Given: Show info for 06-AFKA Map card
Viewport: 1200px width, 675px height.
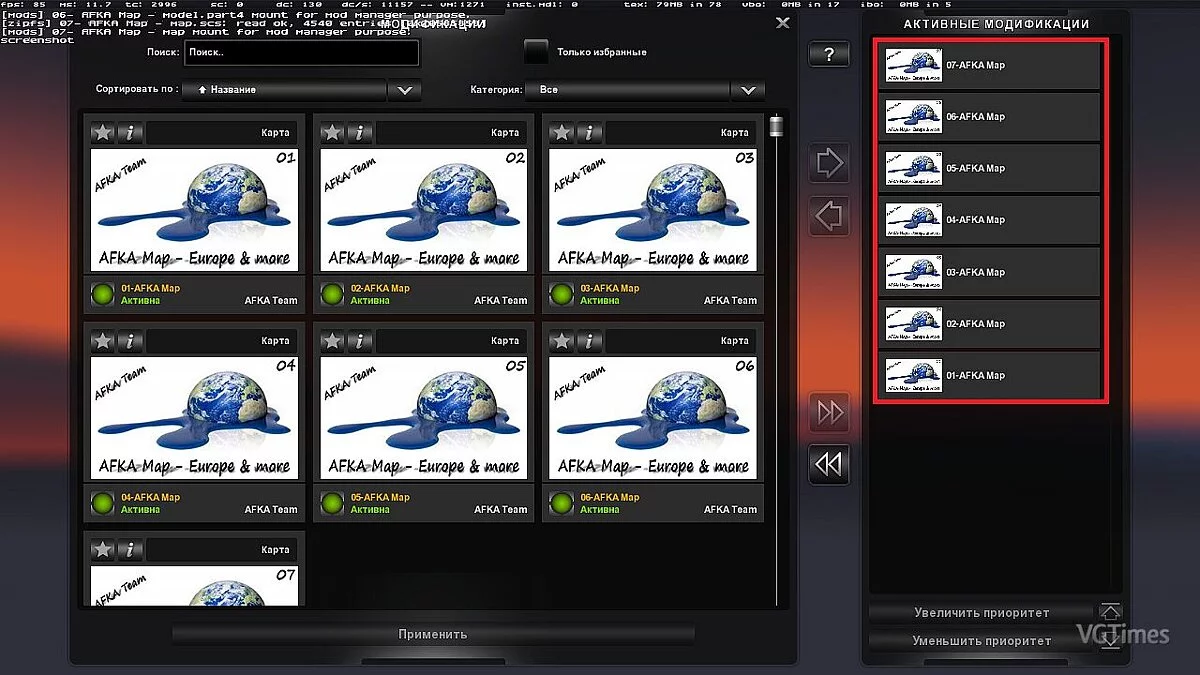Looking at the screenshot, I should coord(589,341).
